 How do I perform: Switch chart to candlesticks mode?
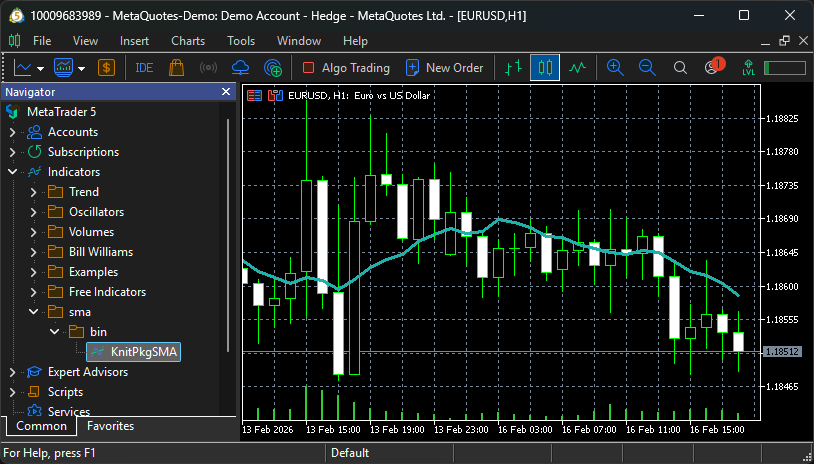pos(545,68)
